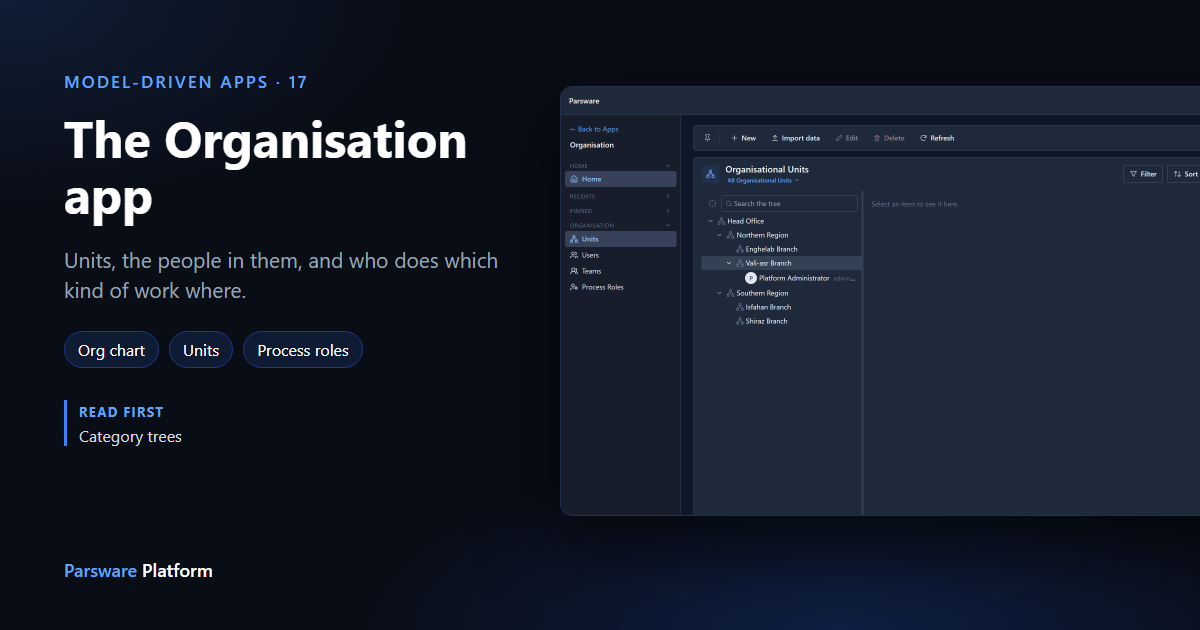The image size is (1200, 630).
Task: Click the New button with plus icon
Action: [x=743, y=138]
